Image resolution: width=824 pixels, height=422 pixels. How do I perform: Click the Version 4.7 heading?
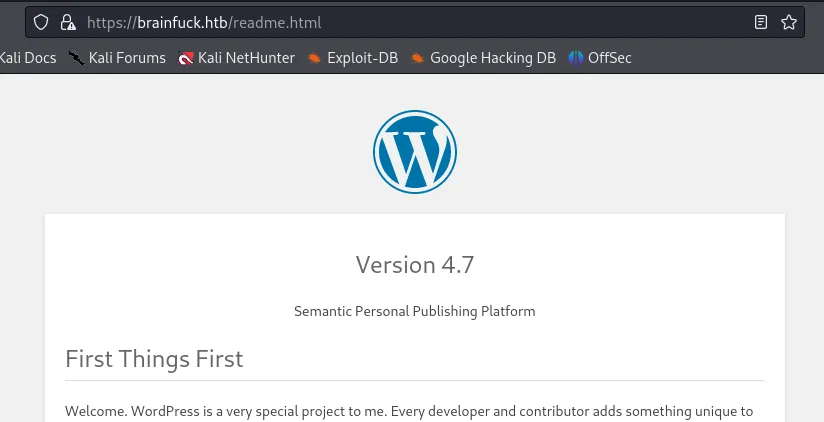(415, 264)
